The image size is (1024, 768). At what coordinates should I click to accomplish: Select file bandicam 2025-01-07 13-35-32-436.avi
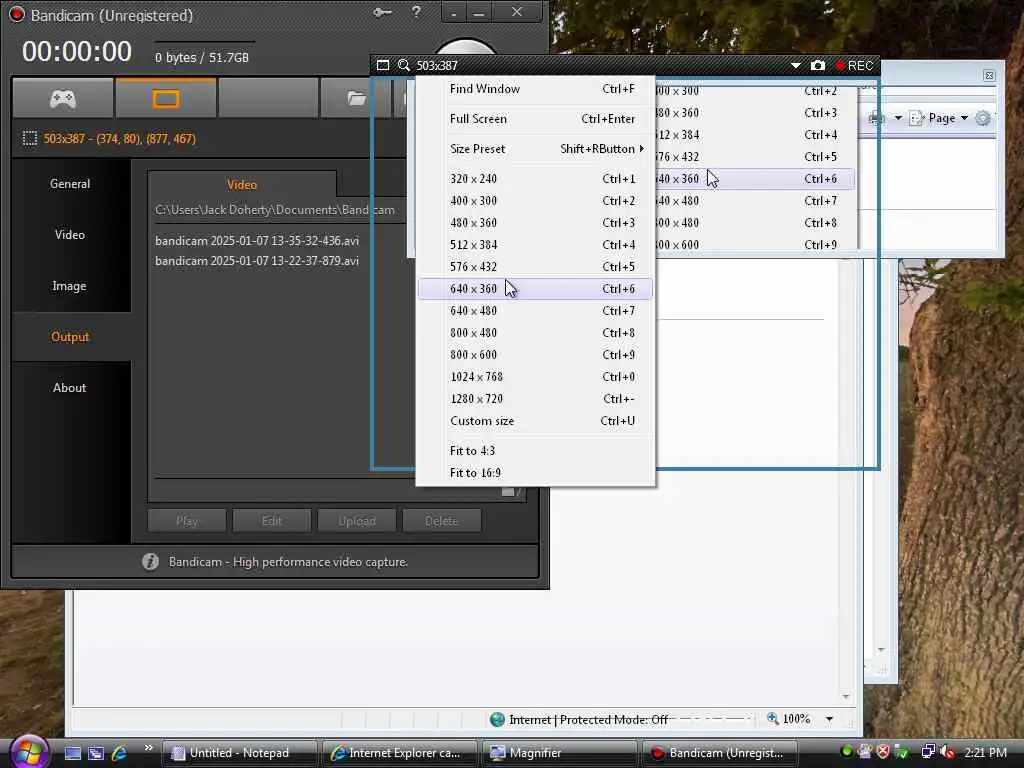257,241
